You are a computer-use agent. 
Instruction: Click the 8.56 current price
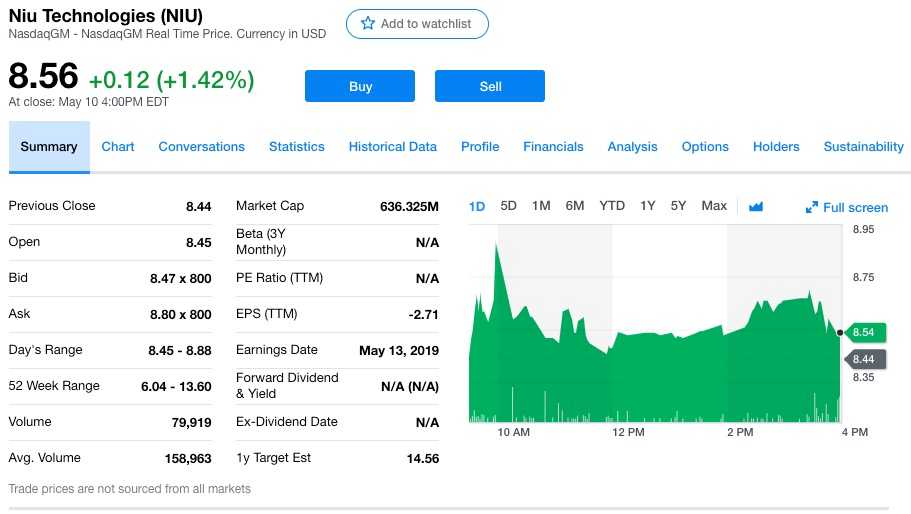point(44,76)
